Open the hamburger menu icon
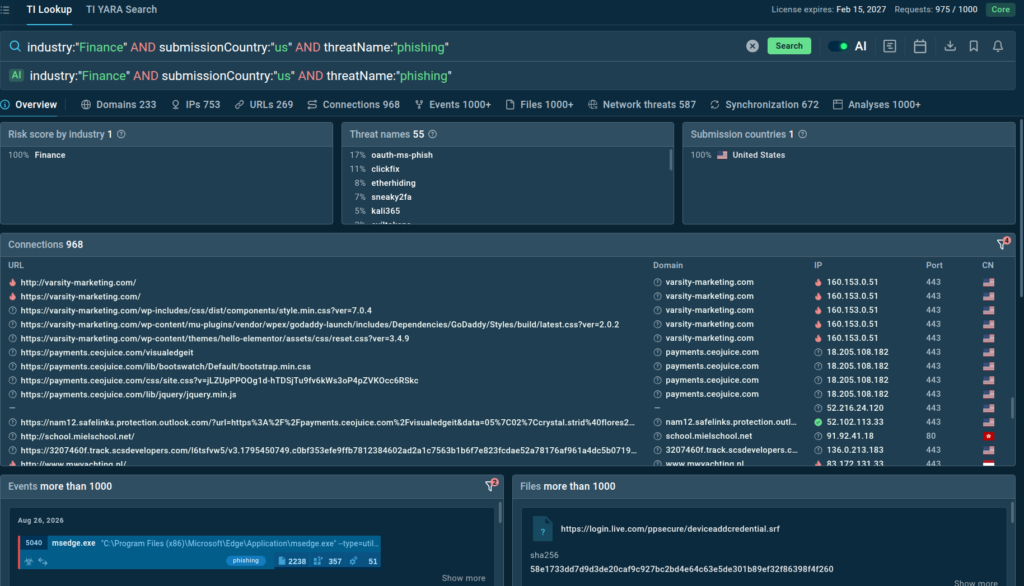 click(x=5, y=10)
